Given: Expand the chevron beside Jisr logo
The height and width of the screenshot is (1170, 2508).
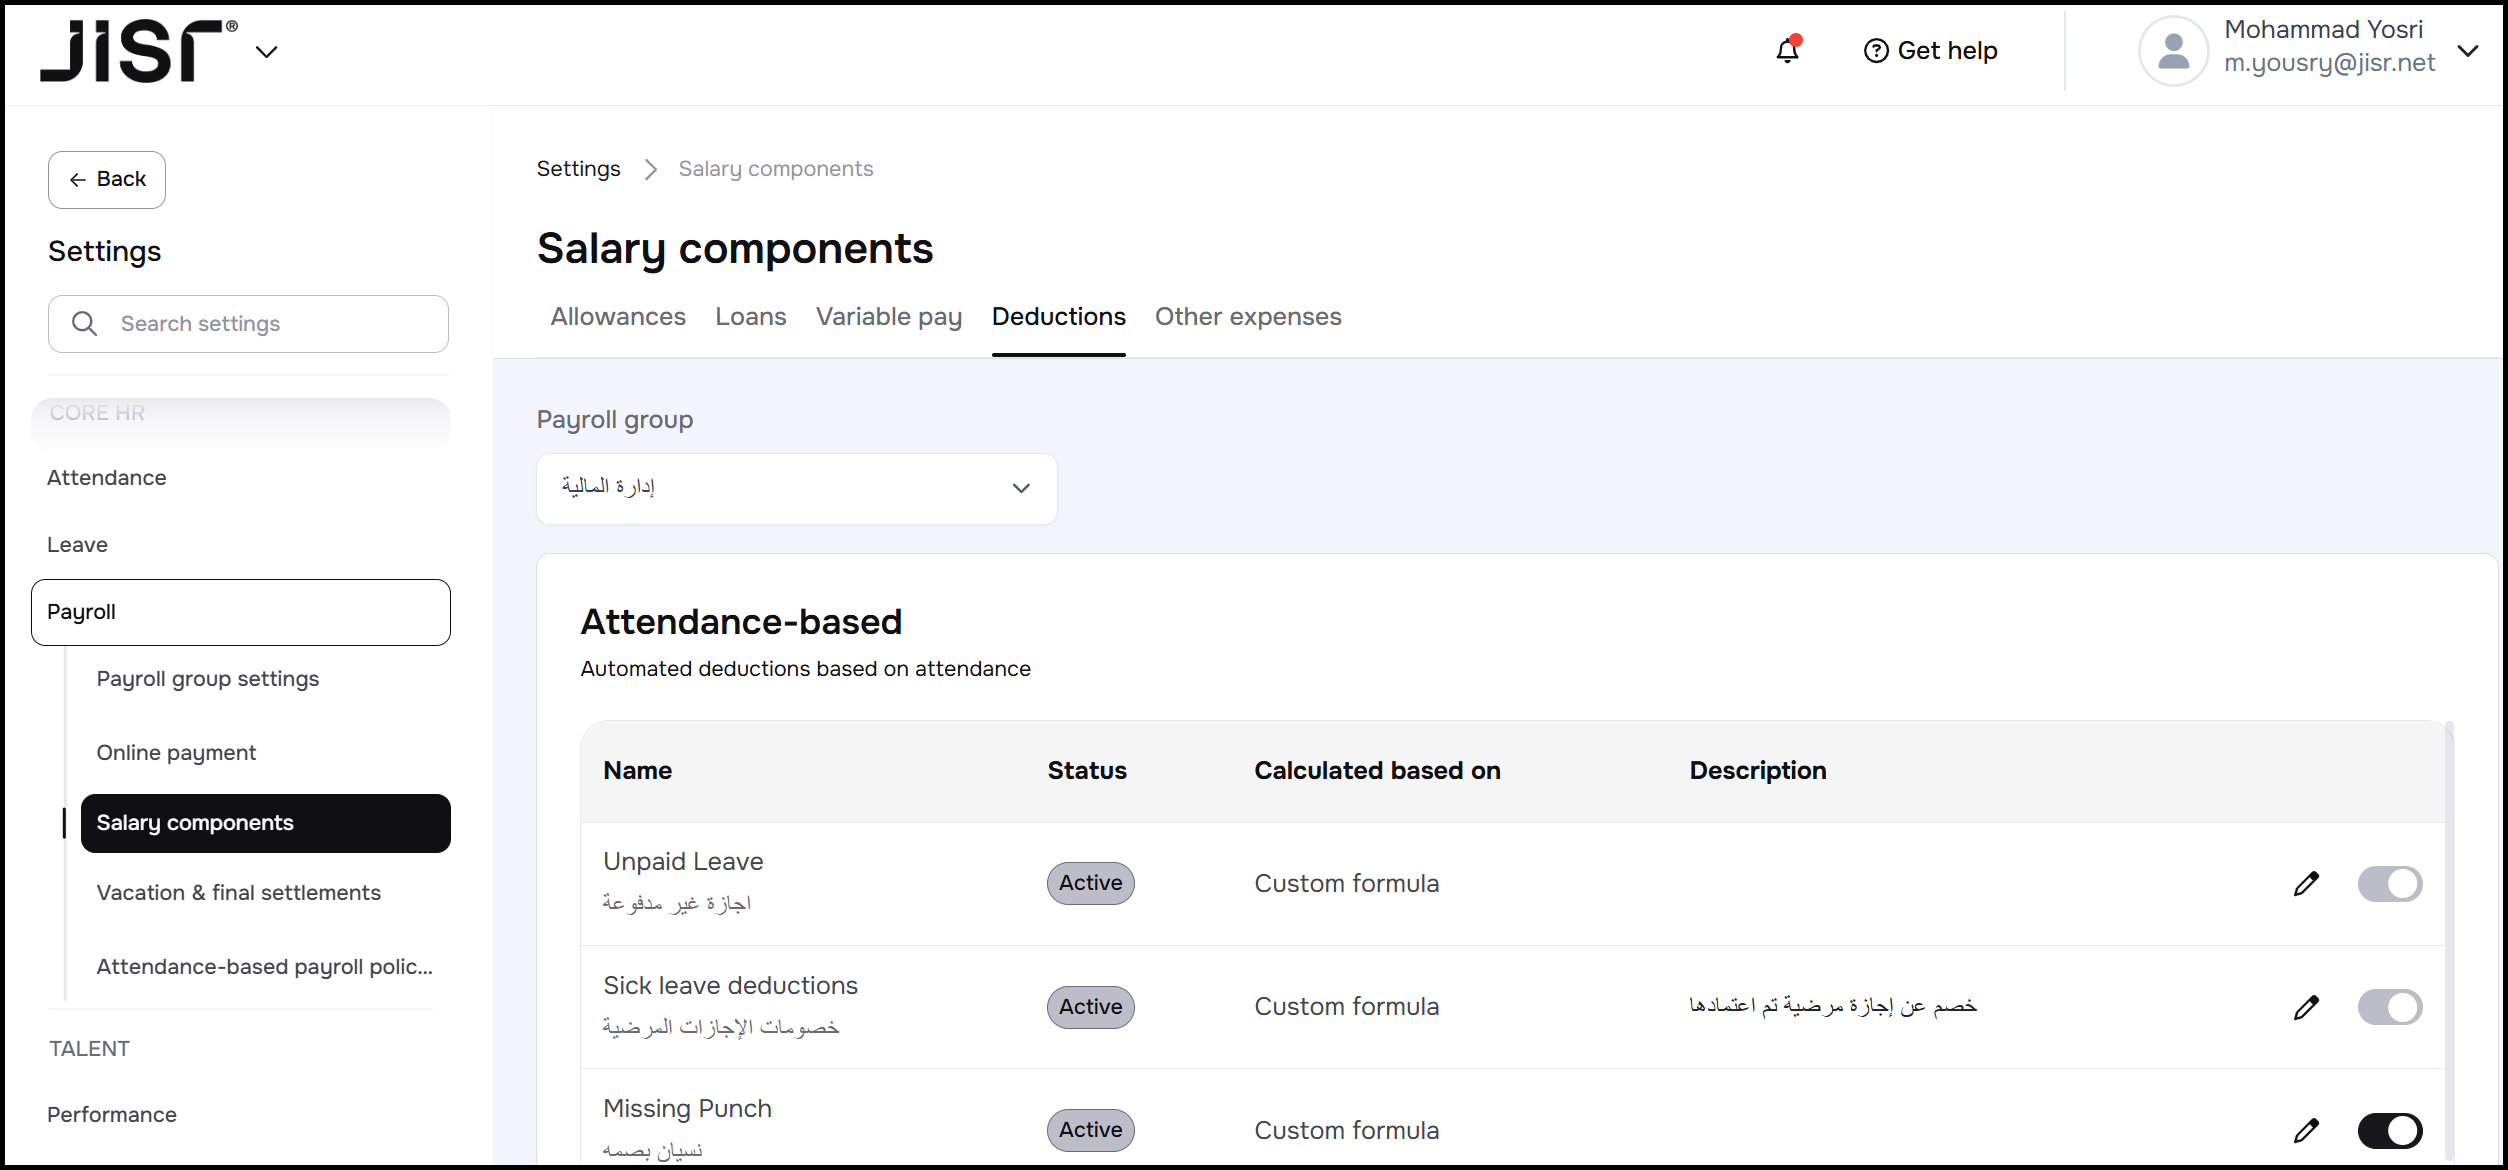Looking at the screenshot, I should 266,52.
